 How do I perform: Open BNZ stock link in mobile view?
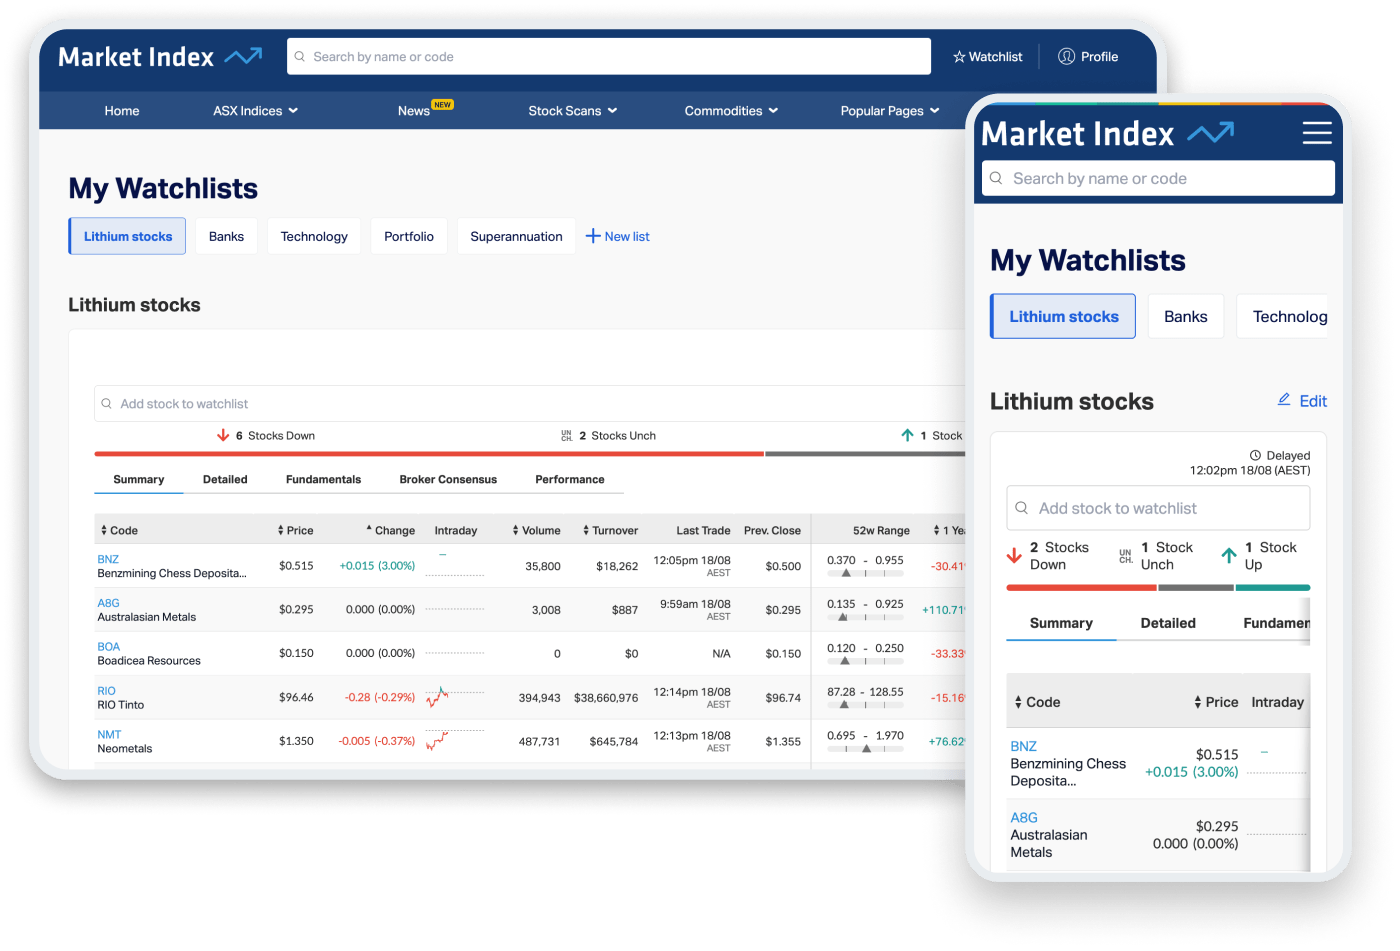click(x=1023, y=746)
